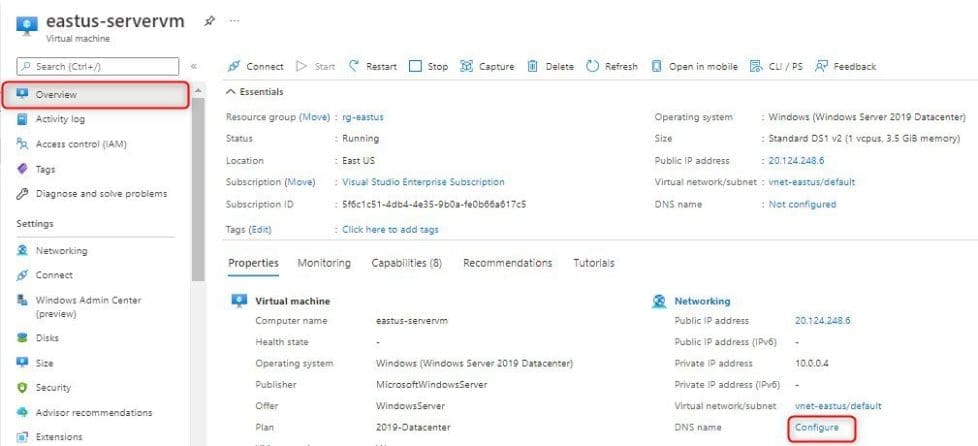Open public IP 20.124.248.6 in Essentials

pyautogui.click(x=796, y=160)
